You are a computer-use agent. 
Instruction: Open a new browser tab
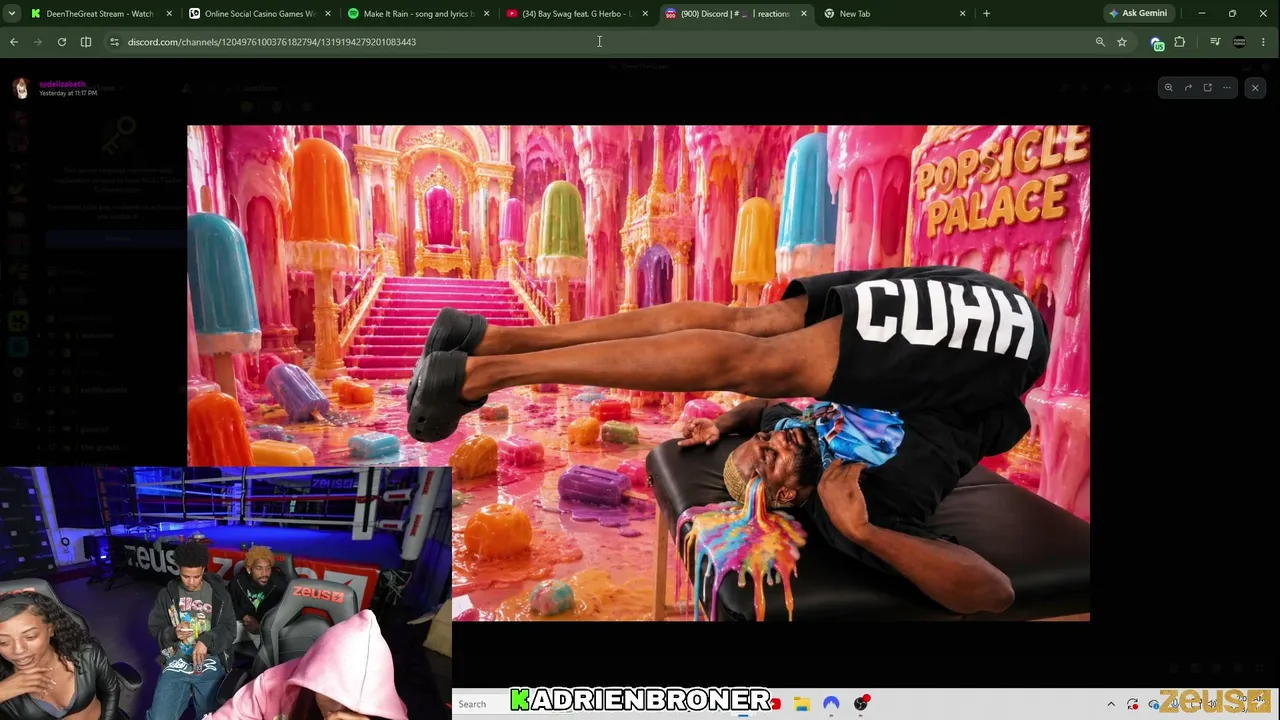986,14
